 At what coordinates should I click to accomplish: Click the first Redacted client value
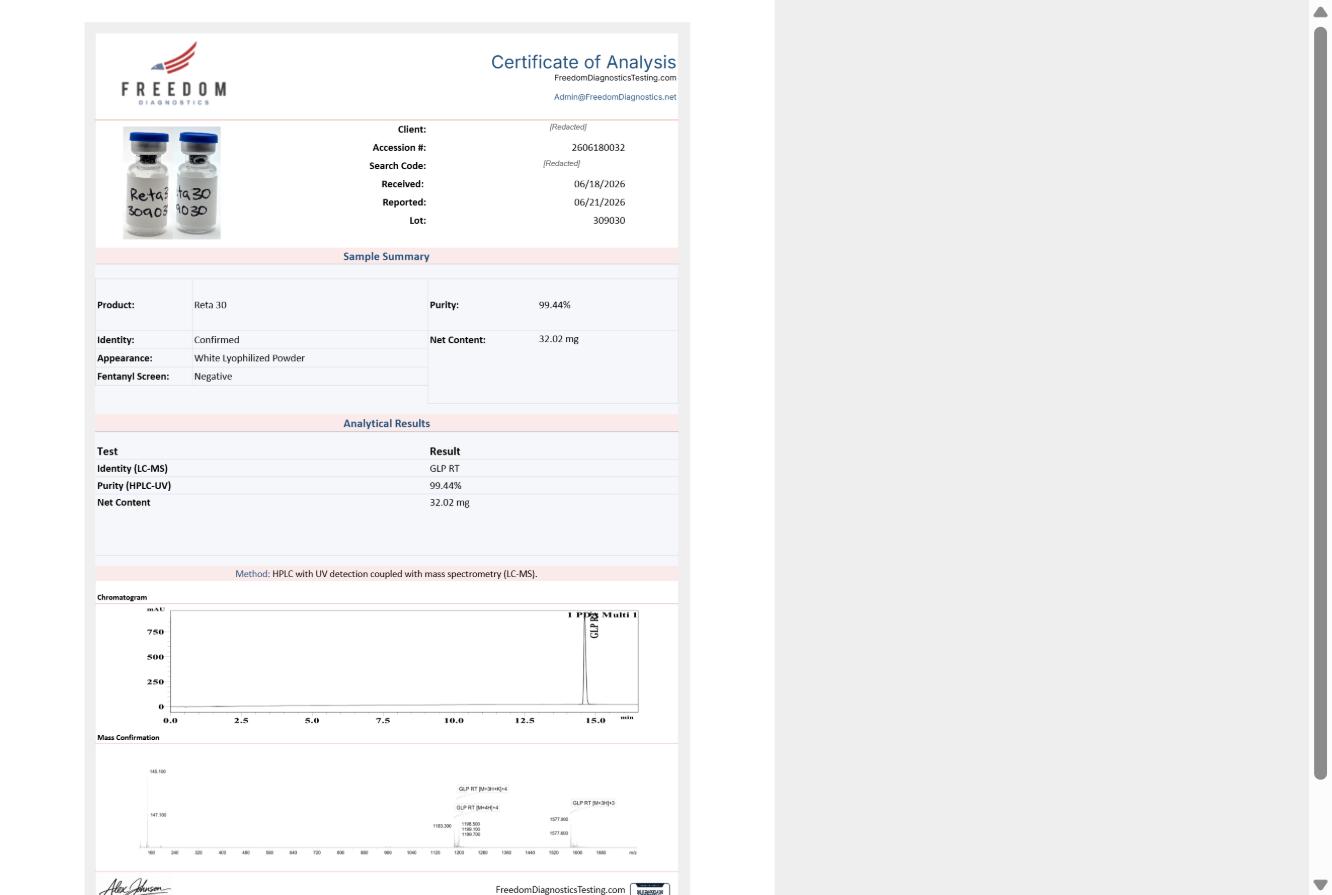[568, 127]
